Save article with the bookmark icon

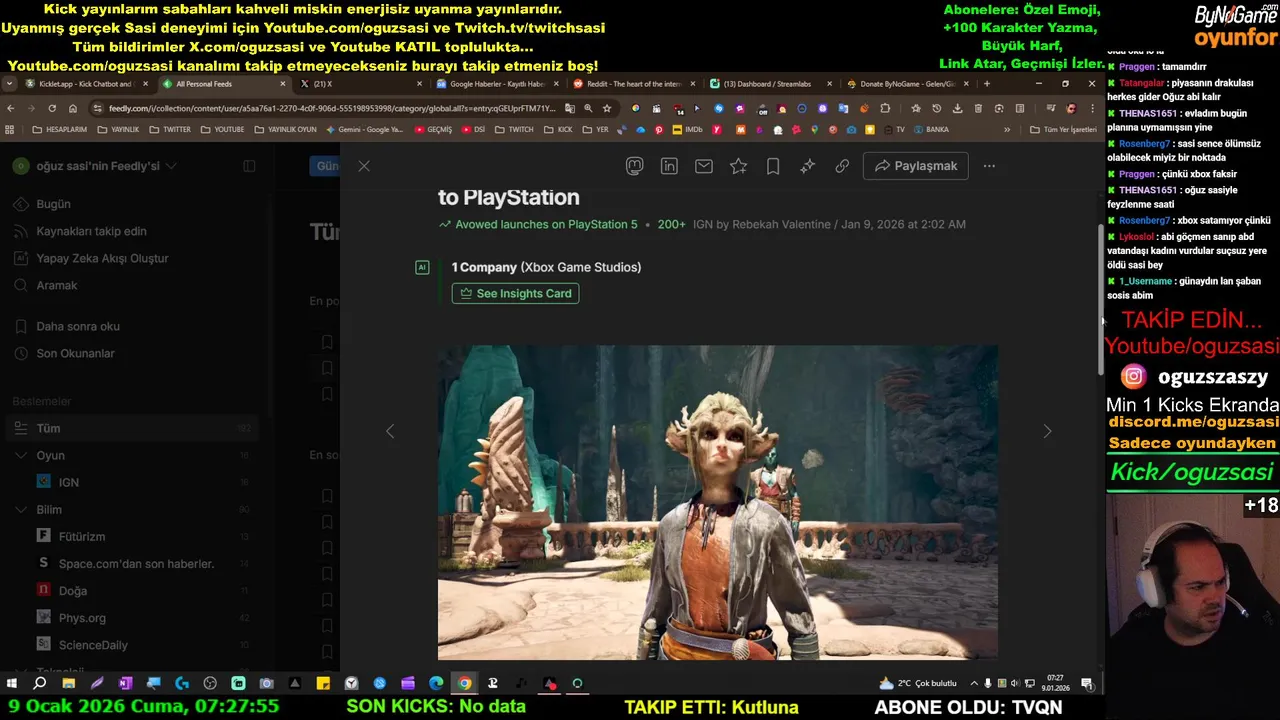tap(773, 166)
